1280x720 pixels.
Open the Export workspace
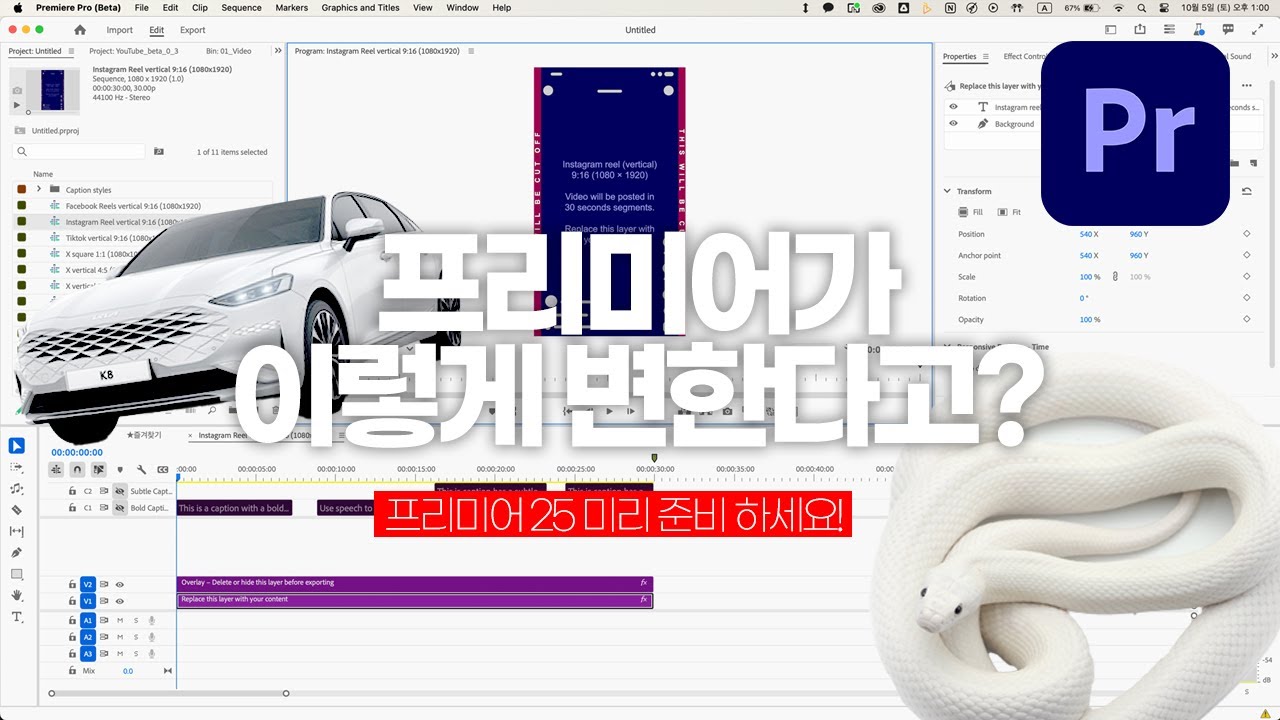[x=193, y=30]
